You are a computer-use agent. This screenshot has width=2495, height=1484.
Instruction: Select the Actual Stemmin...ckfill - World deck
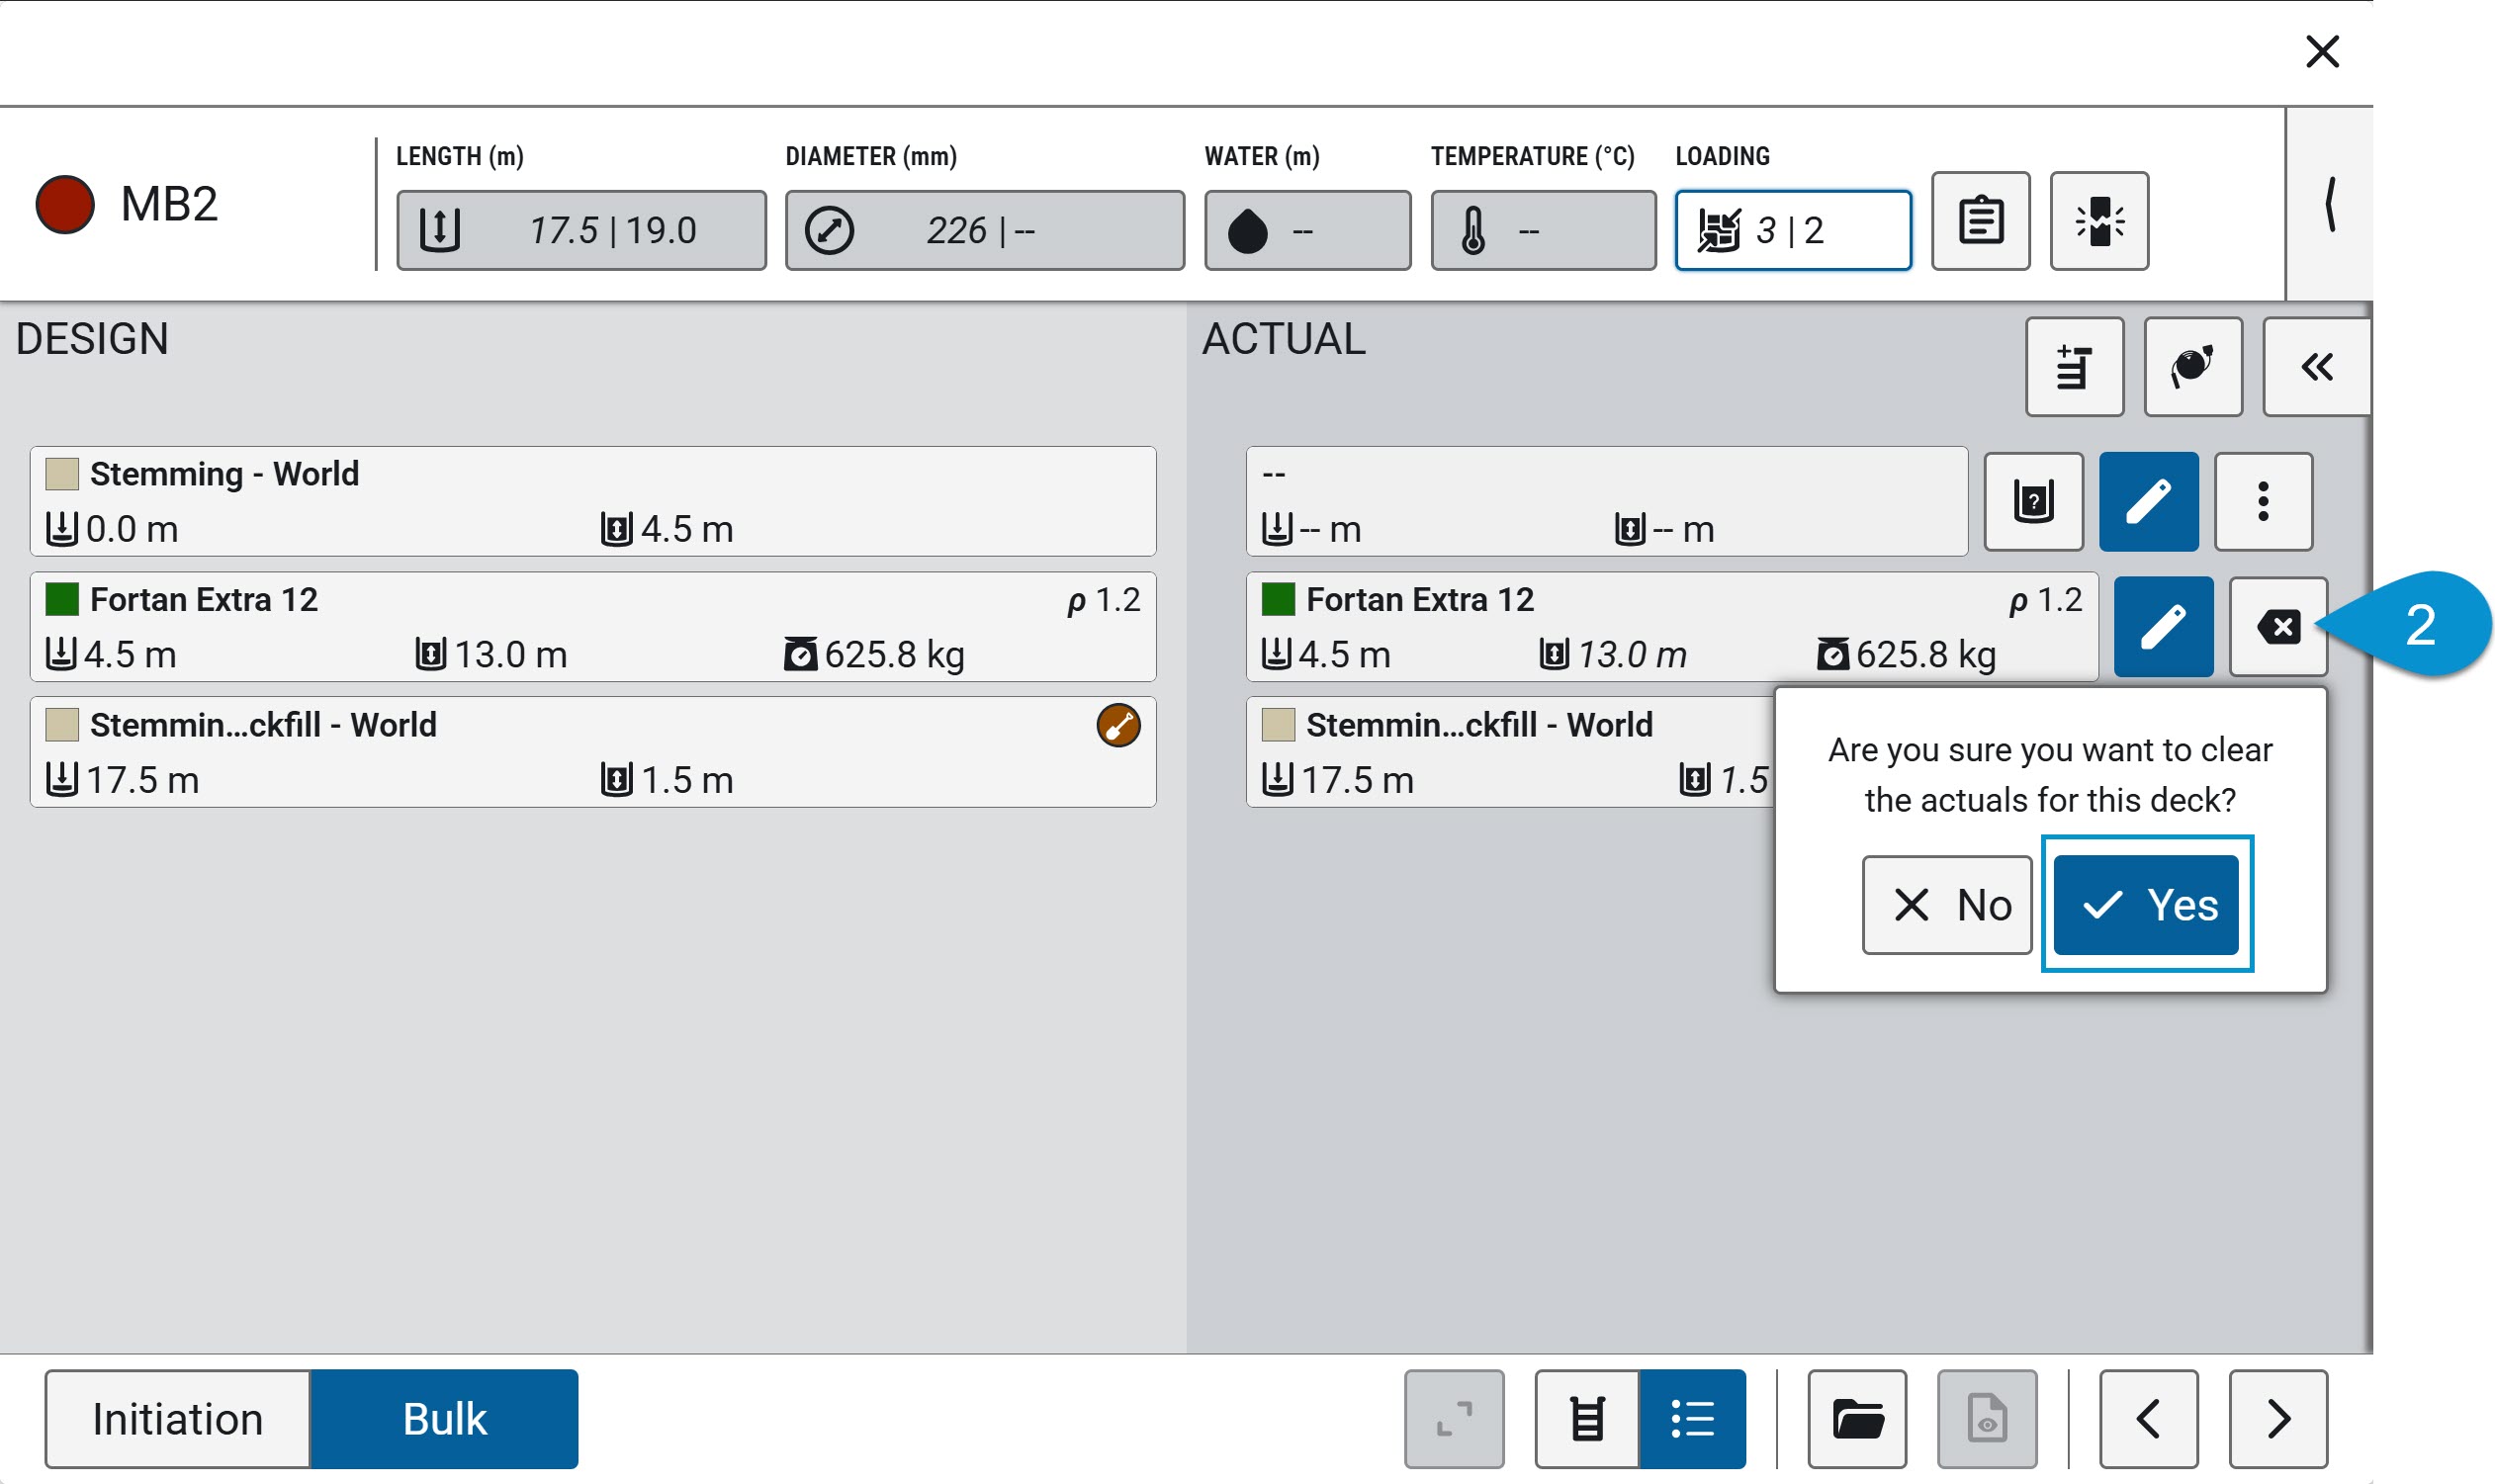click(1510, 752)
